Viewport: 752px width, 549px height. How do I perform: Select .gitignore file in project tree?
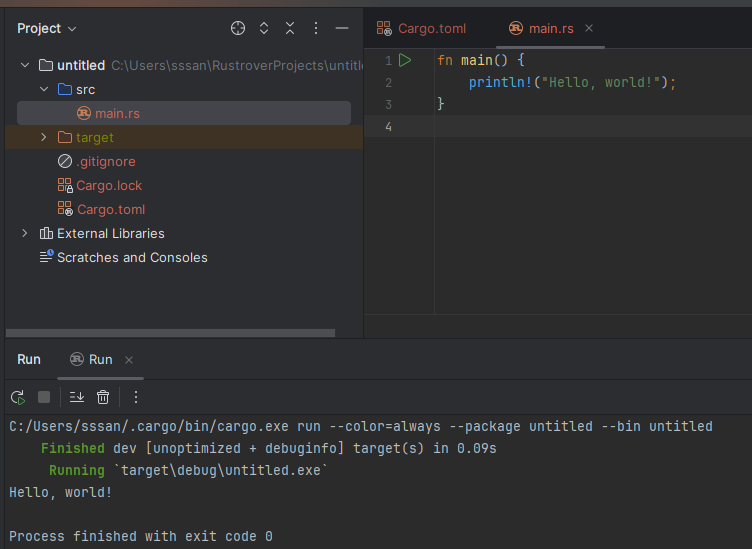(x=105, y=161)
